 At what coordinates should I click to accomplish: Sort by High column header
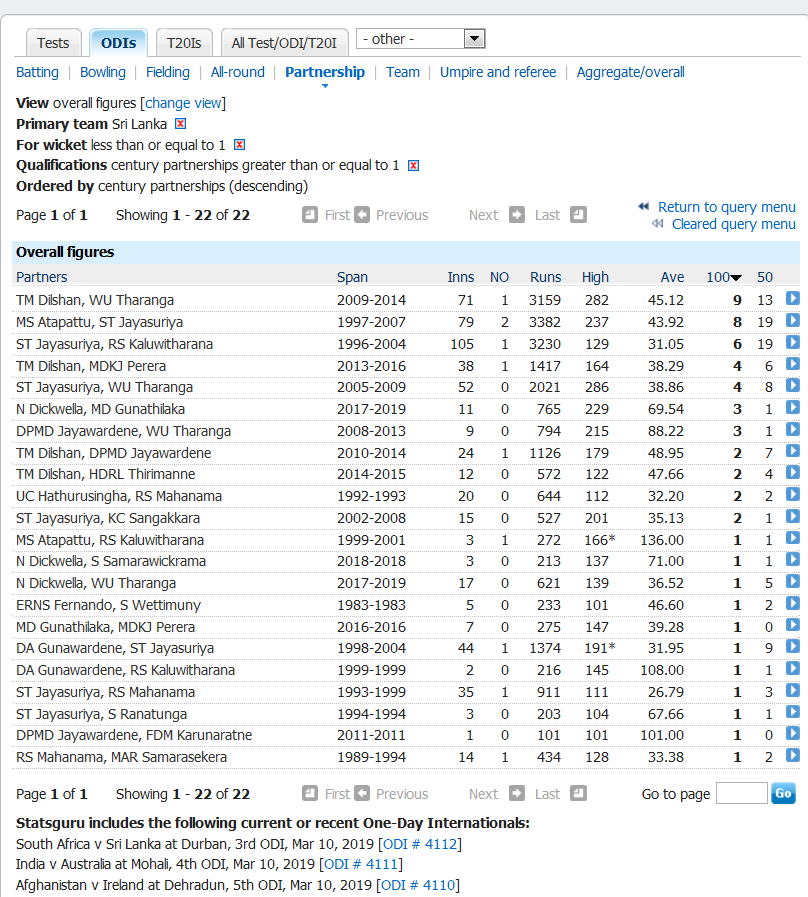595,277
